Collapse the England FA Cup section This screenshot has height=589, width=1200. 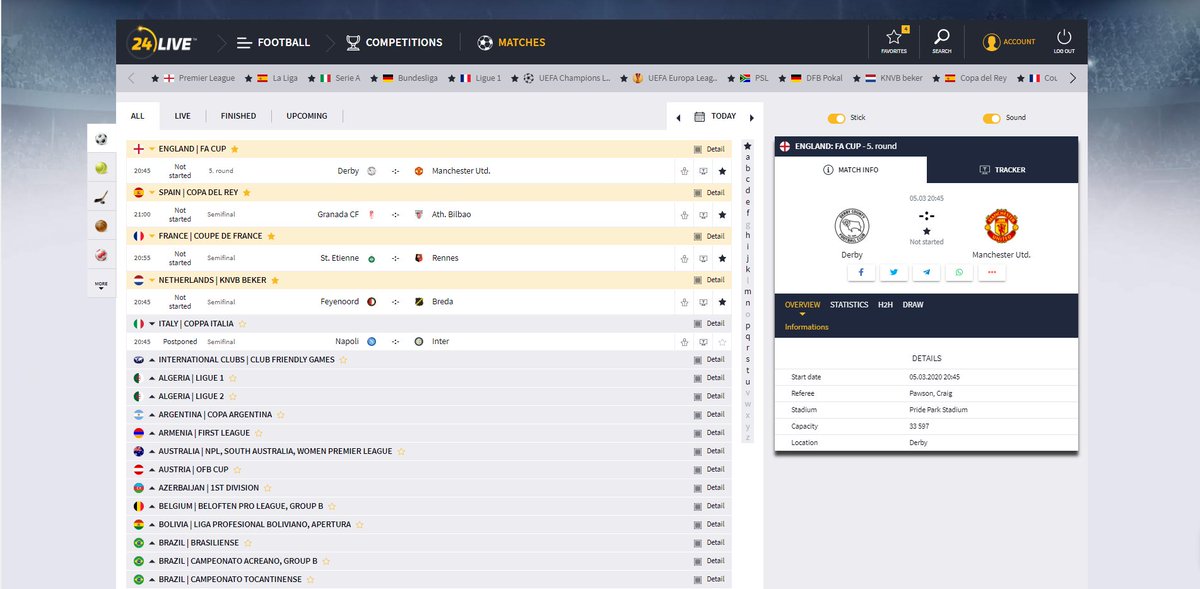[152, 149]
